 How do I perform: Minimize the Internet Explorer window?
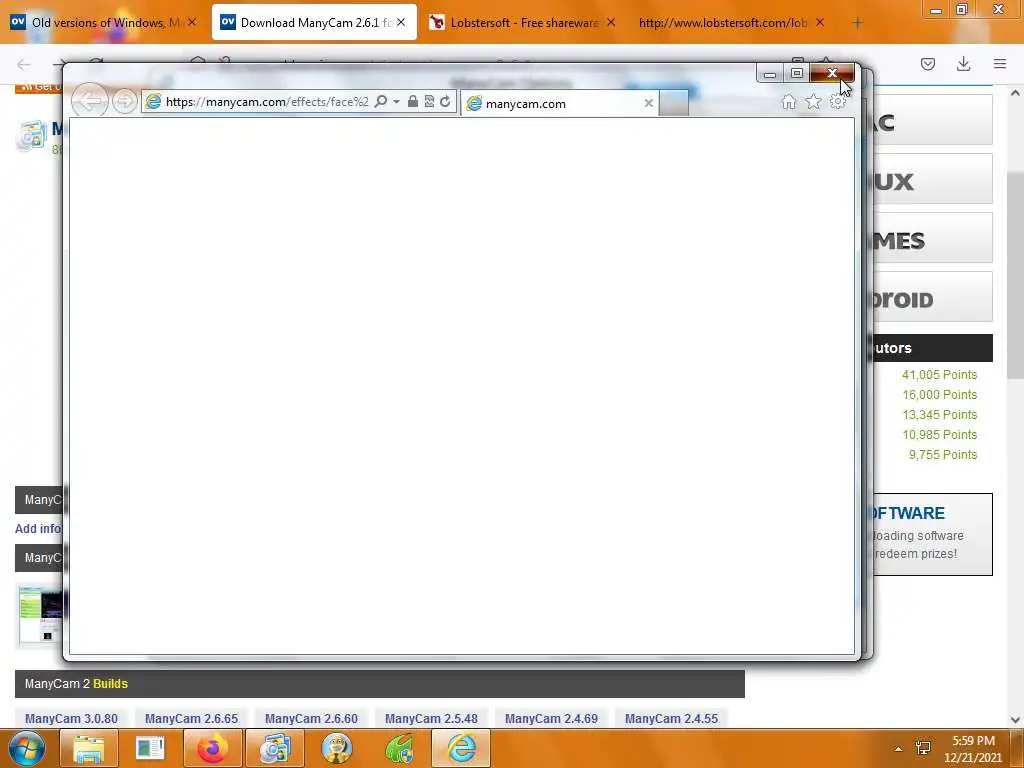(770, 73)
